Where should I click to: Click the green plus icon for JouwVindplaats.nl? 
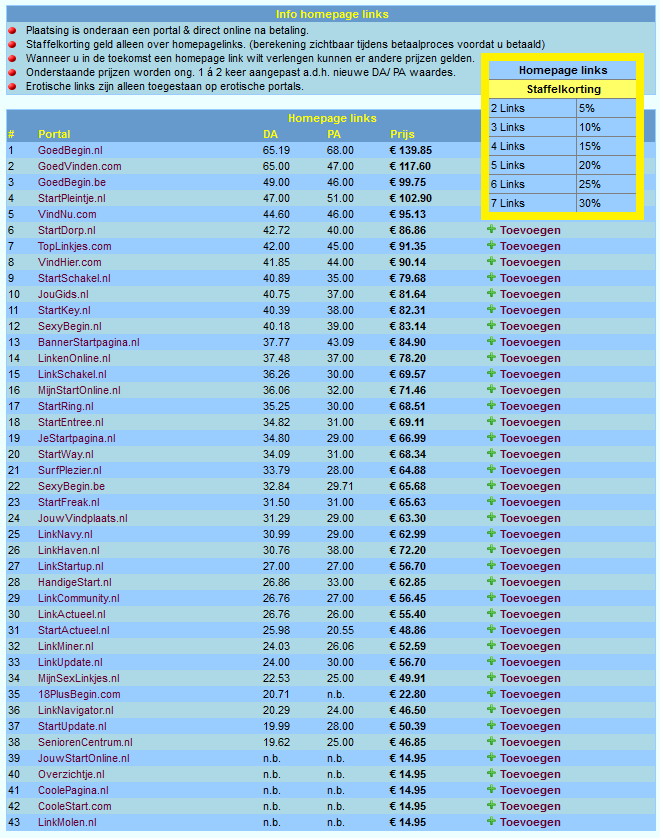click(491, 517)
